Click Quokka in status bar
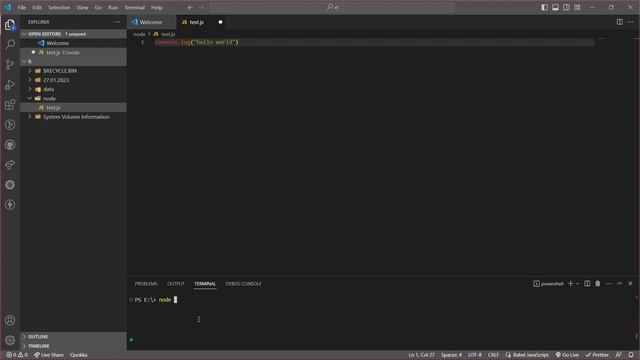 click(x=79, y=355)
